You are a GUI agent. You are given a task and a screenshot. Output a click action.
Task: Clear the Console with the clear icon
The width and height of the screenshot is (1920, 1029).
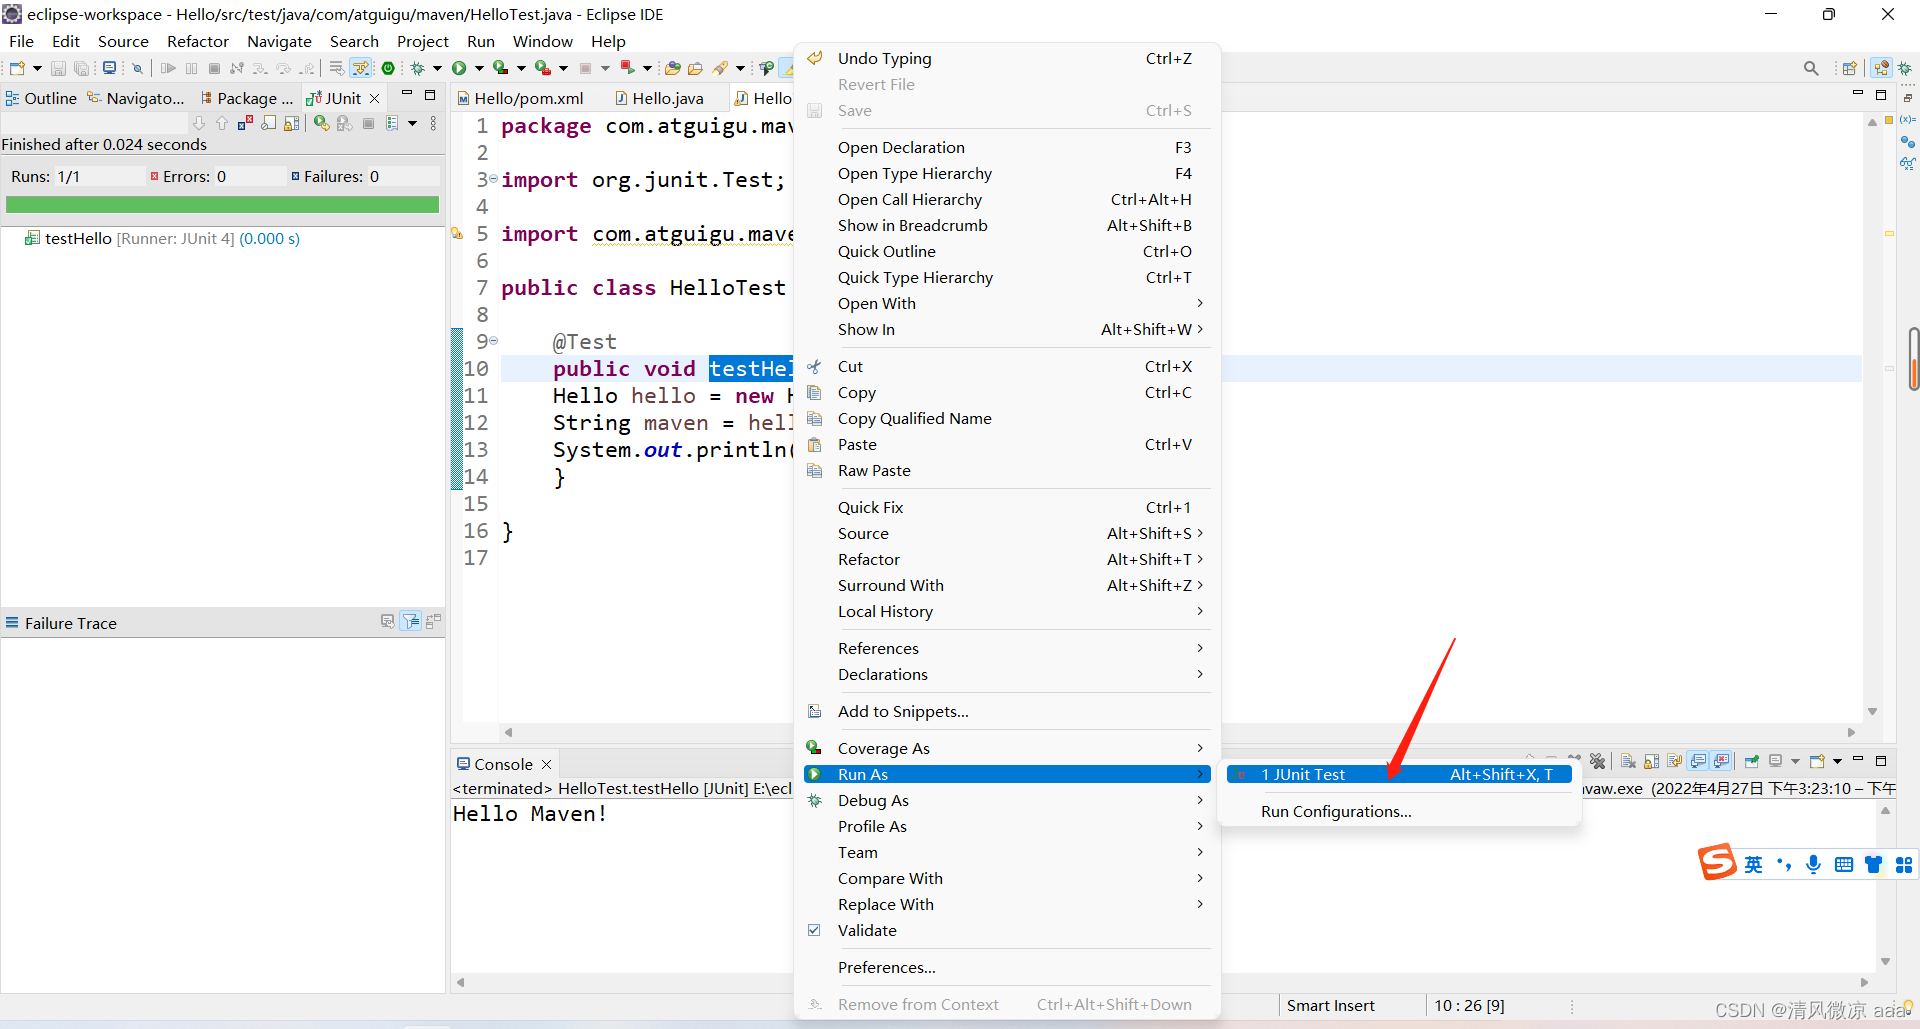click(1627, 761)
